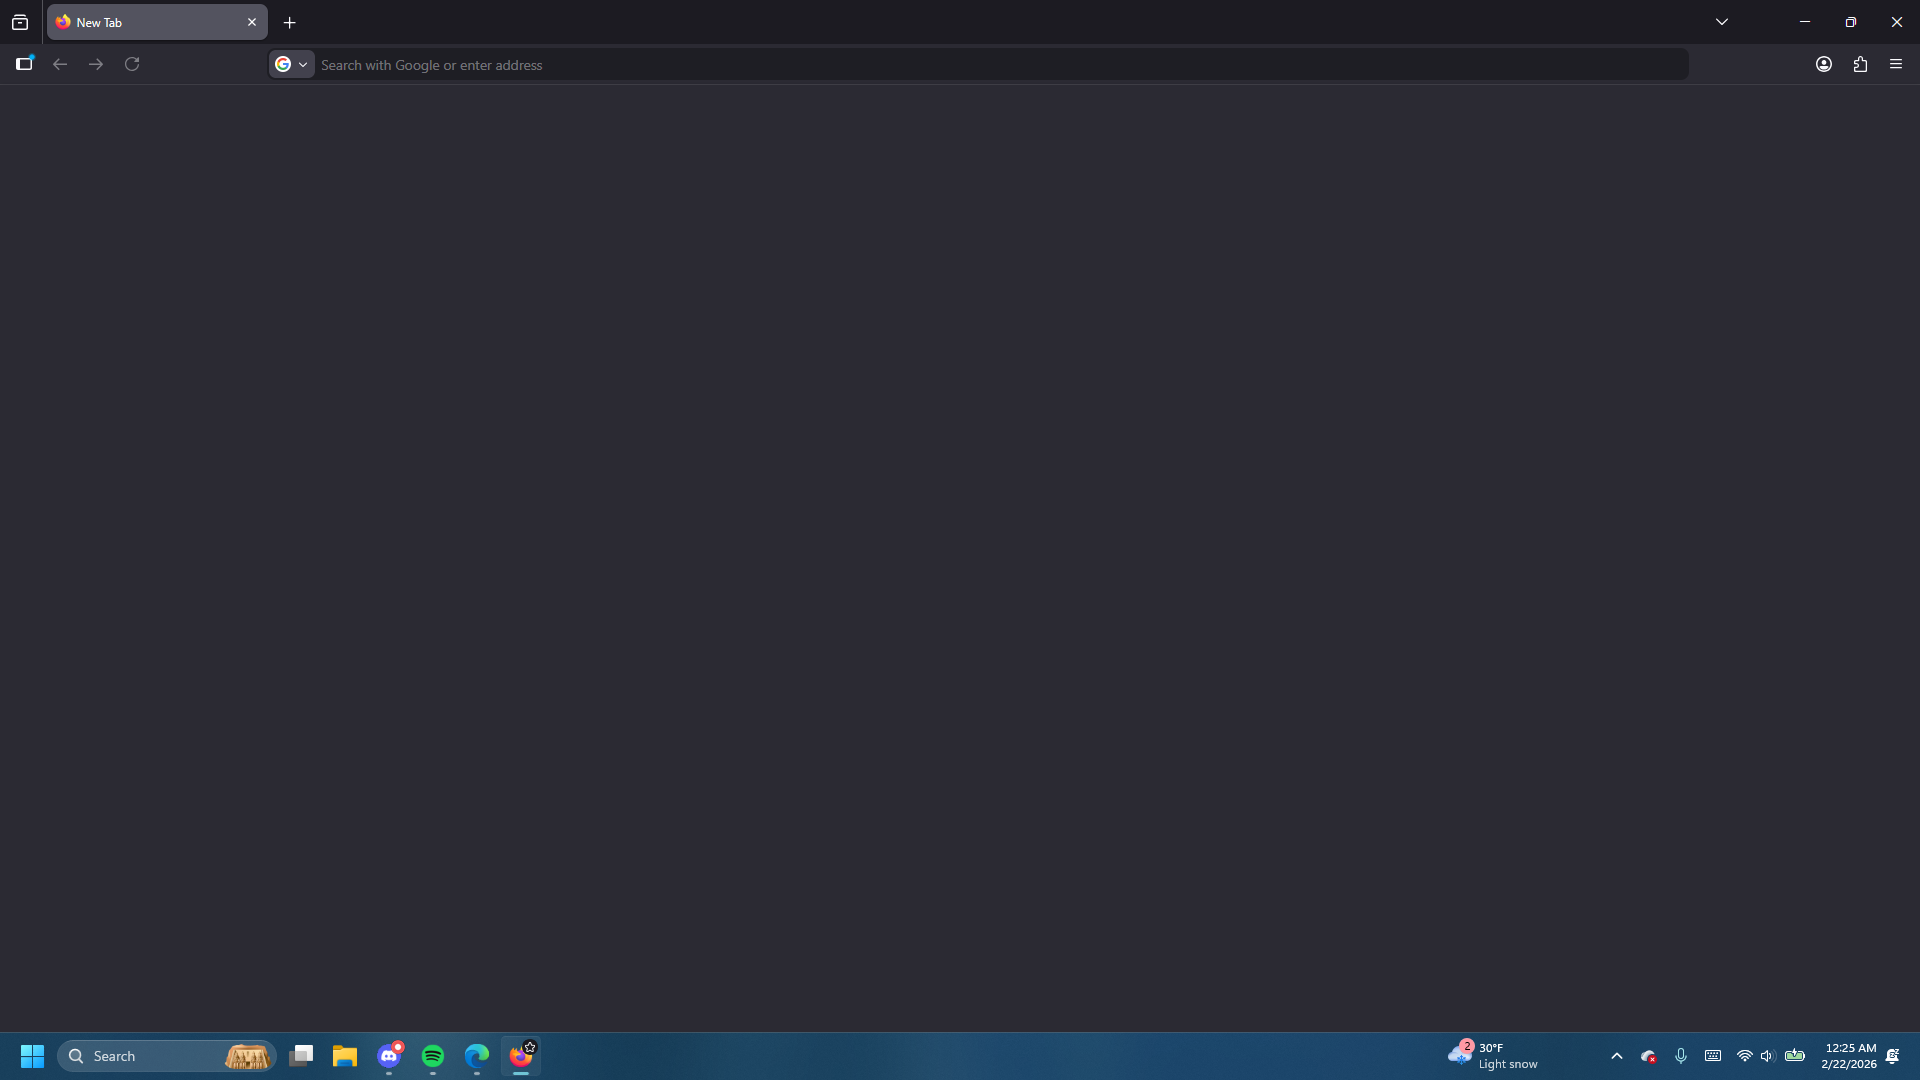Launch Microsoft Edge from taskbar
This screenshot has width=1920, height=1080.
(x=477, y=1056)
